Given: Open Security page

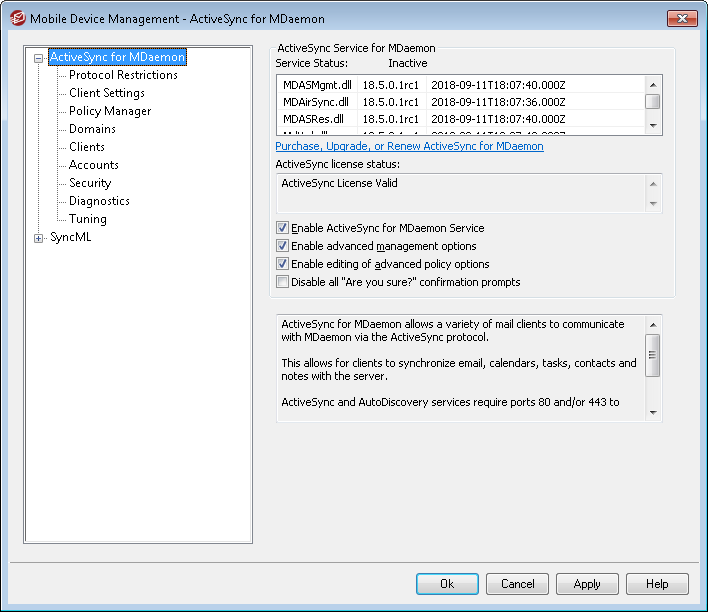Looking at the screenshot, I should point(90,183).
